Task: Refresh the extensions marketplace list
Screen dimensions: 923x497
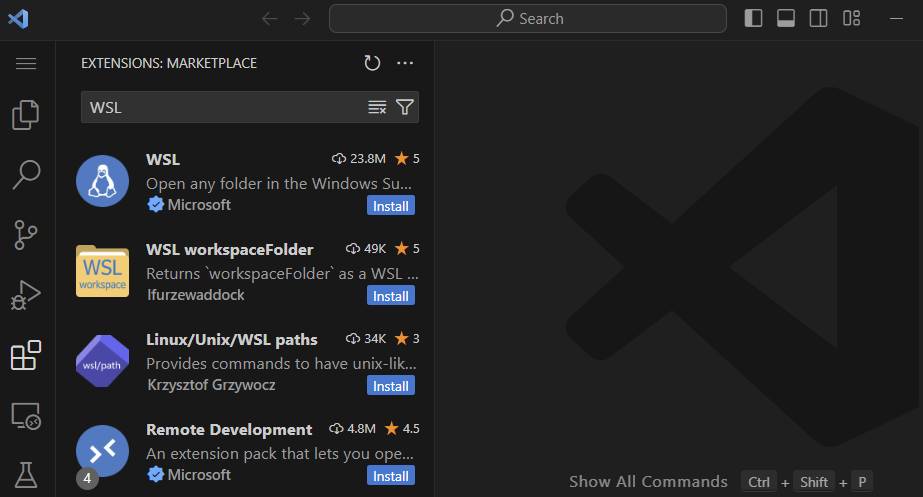Action: tap(372, 63)
